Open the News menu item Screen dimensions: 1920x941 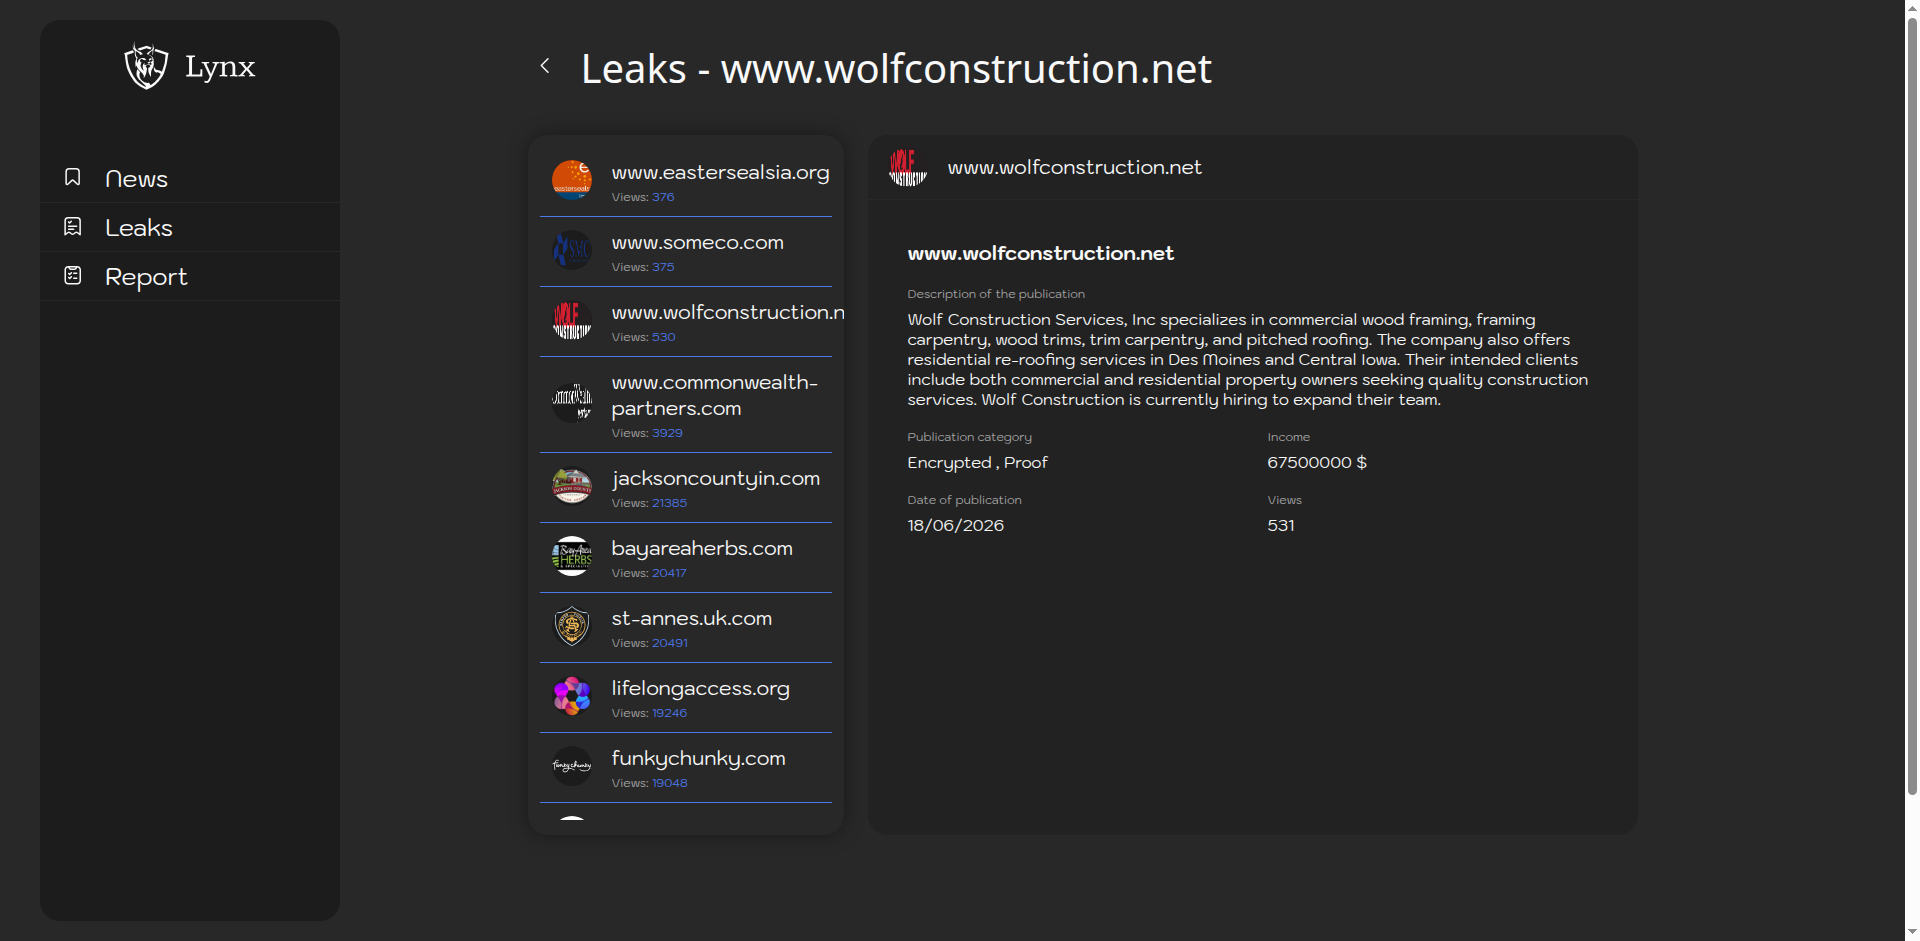(x=190, y=178)
